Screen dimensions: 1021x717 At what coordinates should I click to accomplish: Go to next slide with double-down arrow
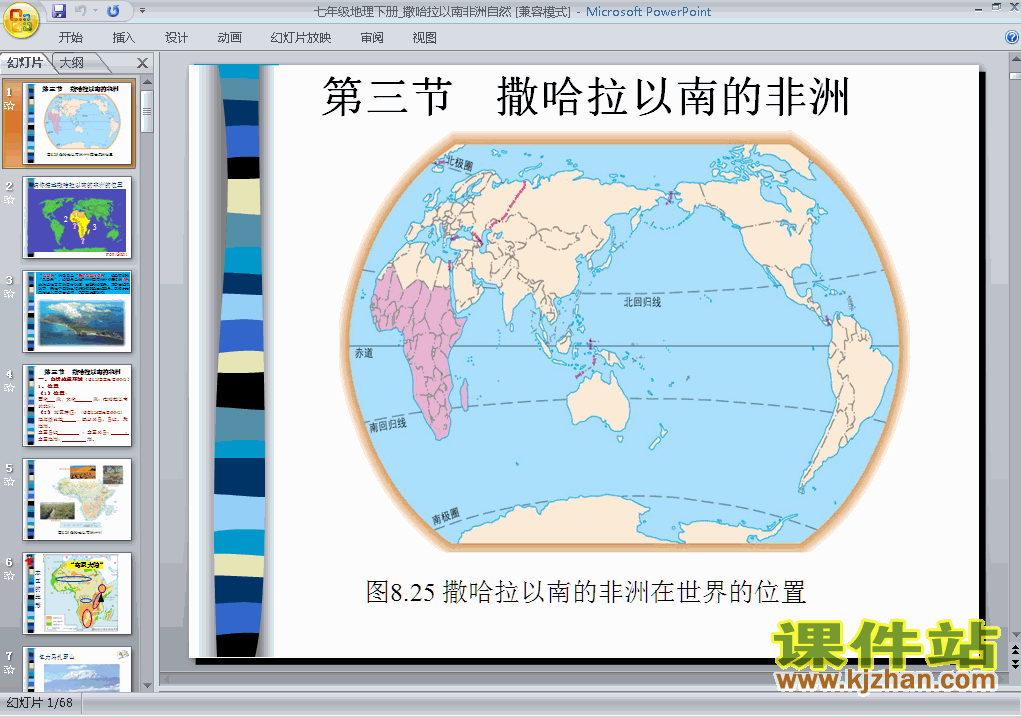(x=1015, y=664)
